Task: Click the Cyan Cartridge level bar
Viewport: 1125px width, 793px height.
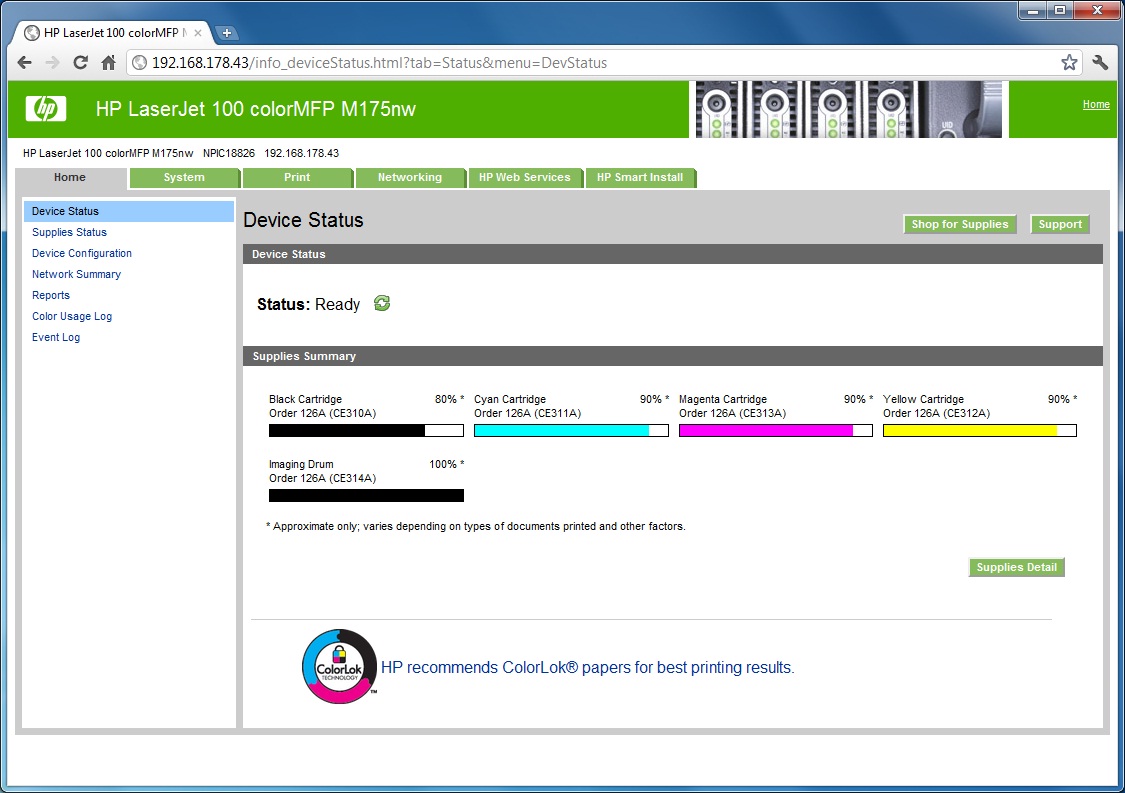Action: [x=571, y=431]
